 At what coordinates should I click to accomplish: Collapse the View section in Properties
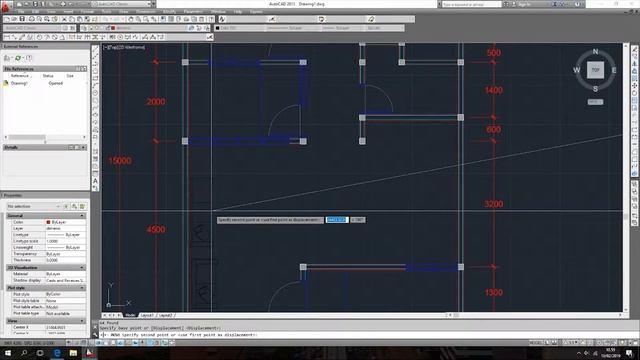(x=82, y=321)
